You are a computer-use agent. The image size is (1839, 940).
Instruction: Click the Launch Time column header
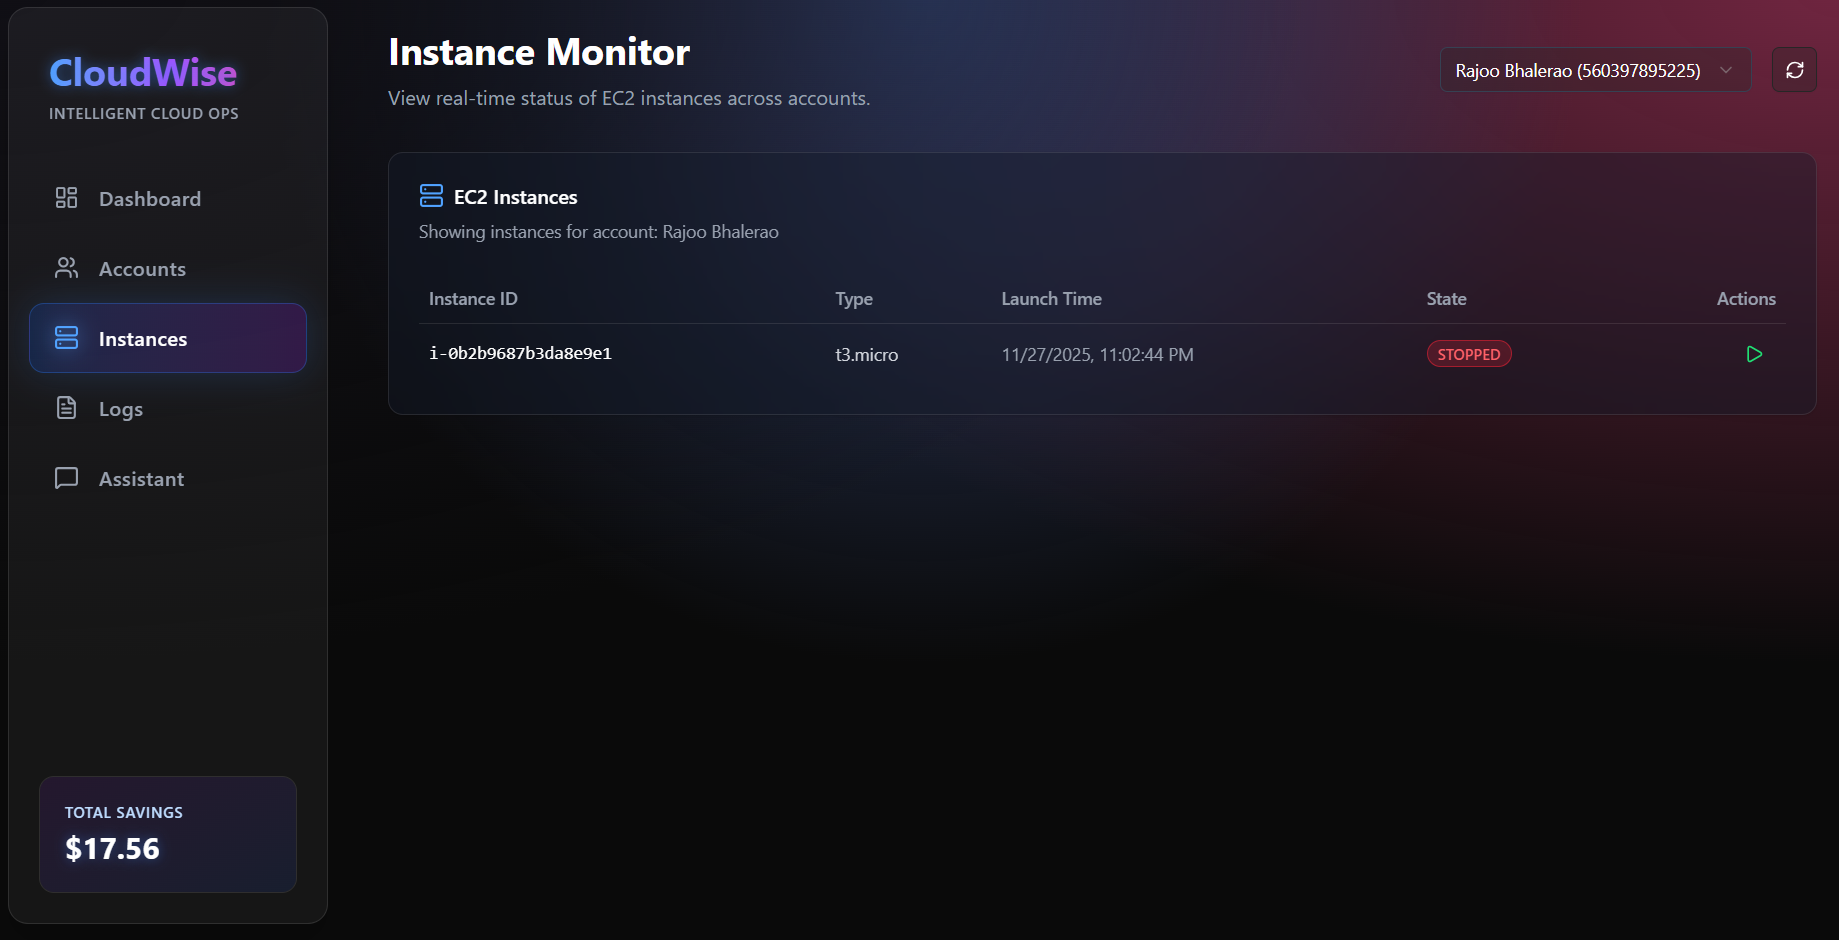pos(1052,299)
